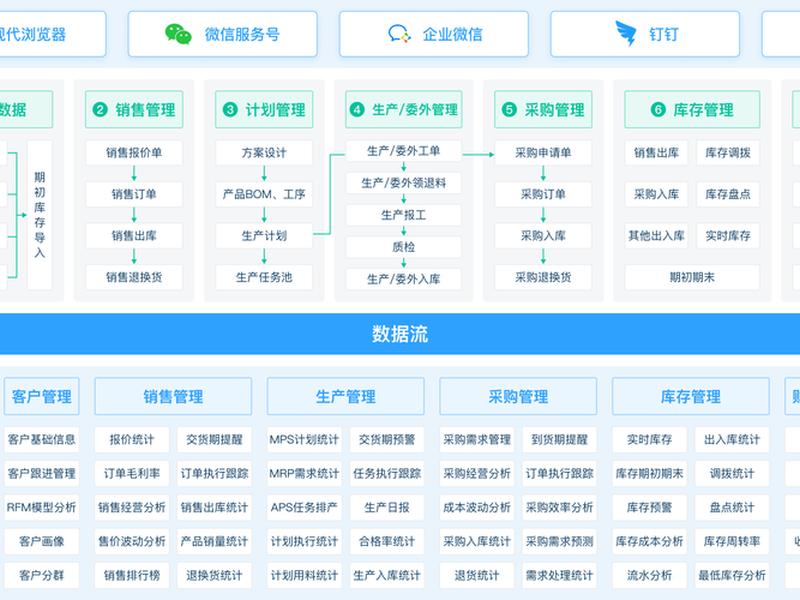800x600 pixels.
Task: Click the 最低库存分析 item
Action: [x=732, y=576]
